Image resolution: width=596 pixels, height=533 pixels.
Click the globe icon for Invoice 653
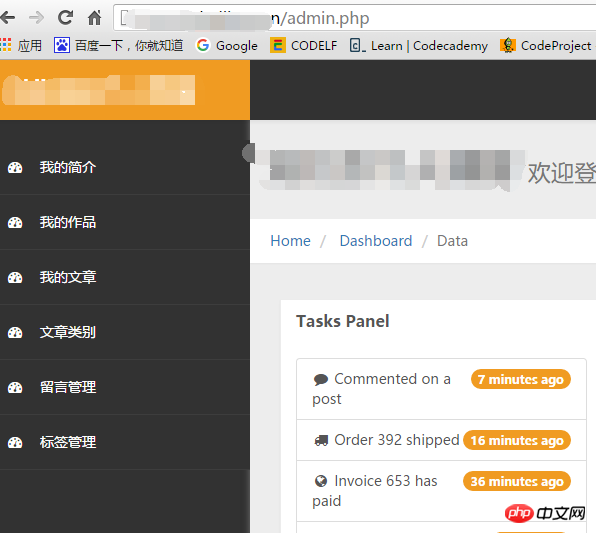coord(321,481)
